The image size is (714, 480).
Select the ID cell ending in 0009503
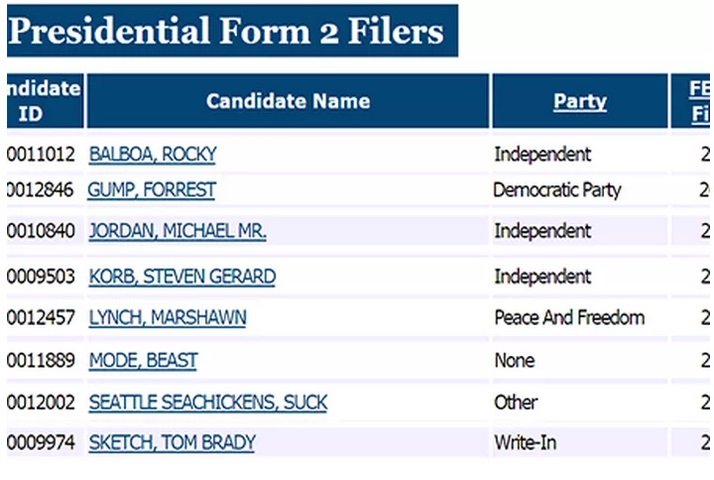click(x=41, y=276)
